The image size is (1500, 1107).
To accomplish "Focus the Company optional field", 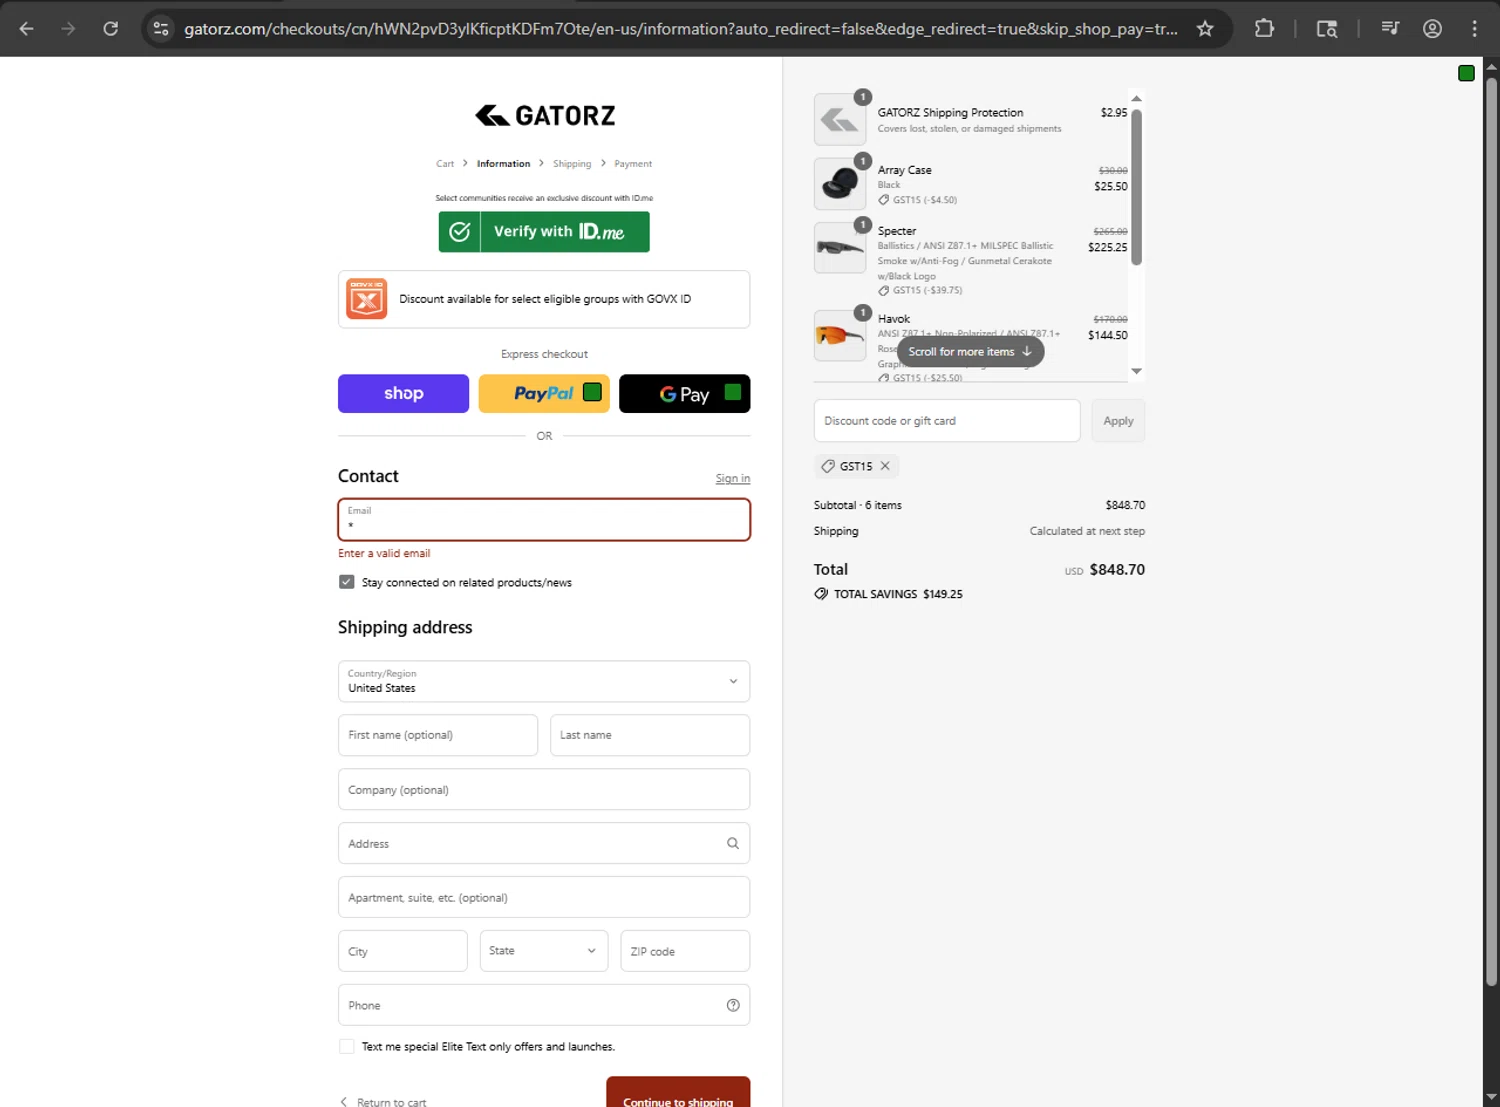I will pyautogui.click(x=544, y=789).
